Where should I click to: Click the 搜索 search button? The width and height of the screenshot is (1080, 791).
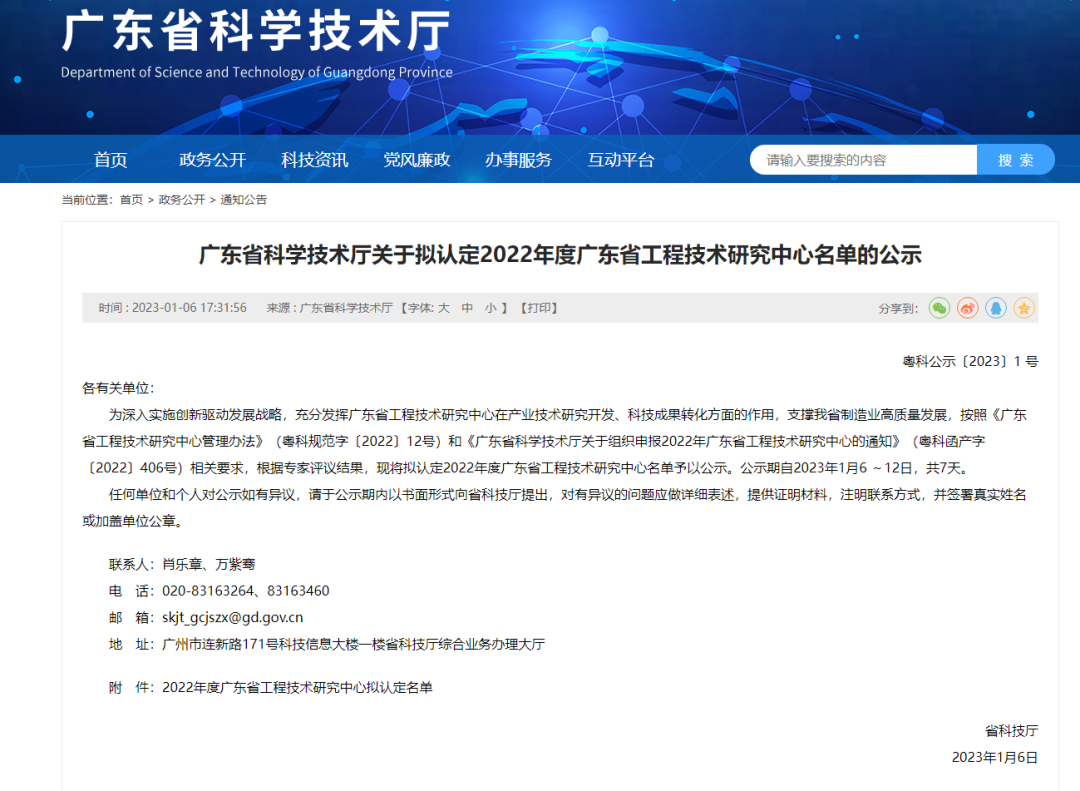tap(1016, 160)
